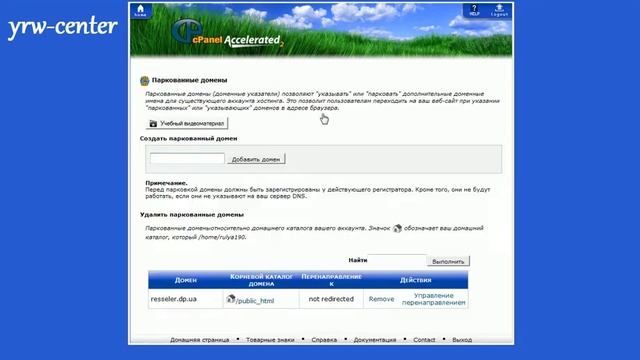Click the Корневой каталог домена column header
This screenshot has width=640, height=360.
coord(261,280)
